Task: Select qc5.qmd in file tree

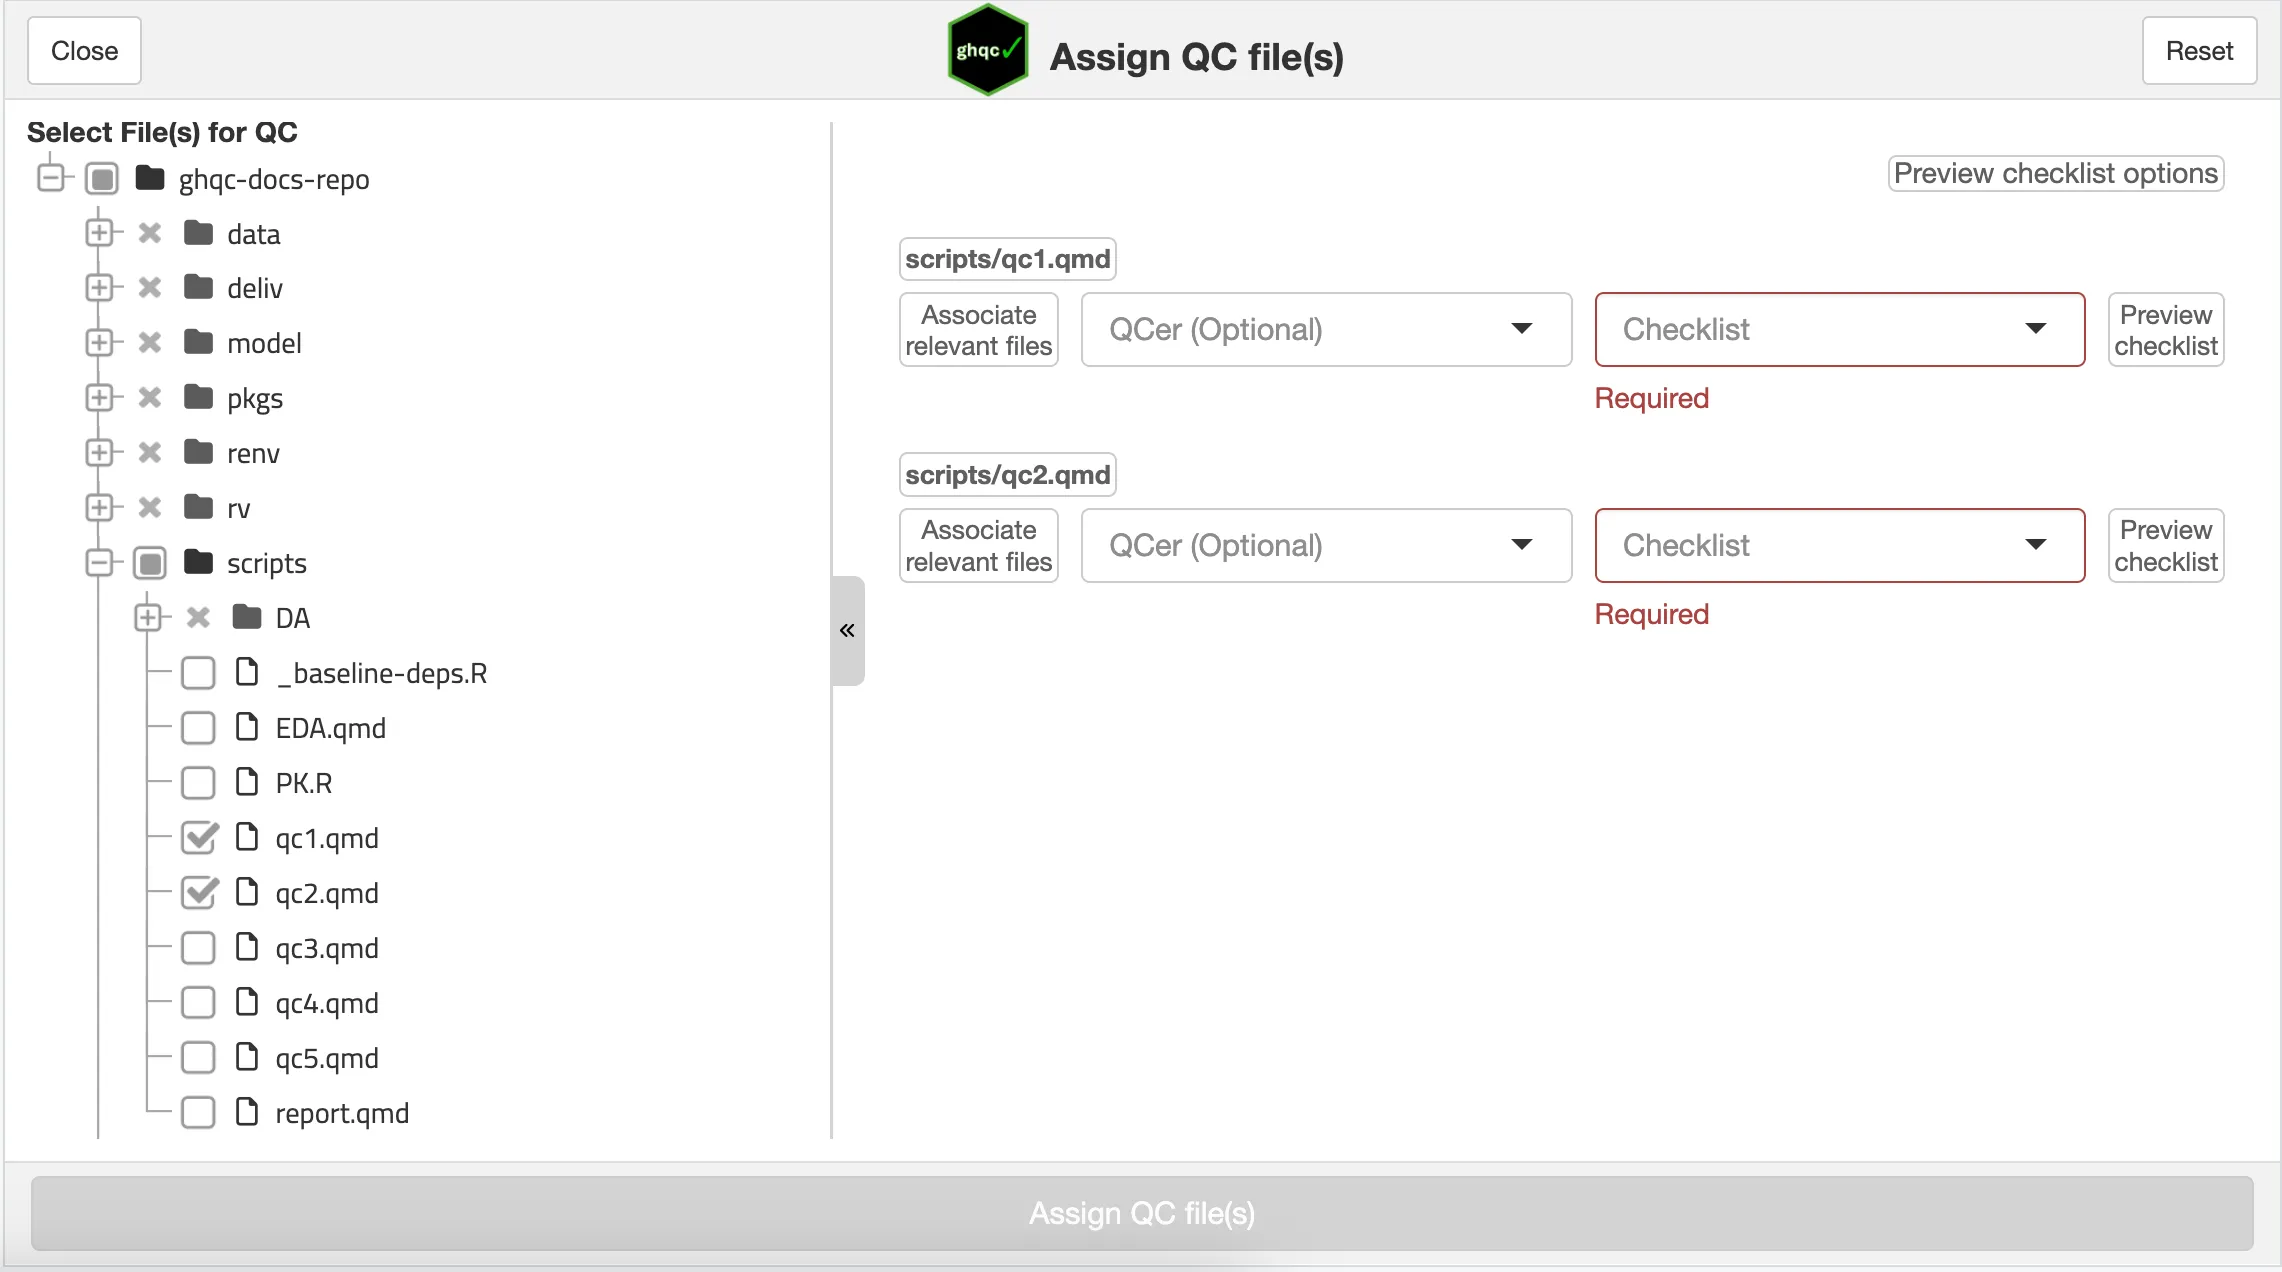Action: [326, 1058]
